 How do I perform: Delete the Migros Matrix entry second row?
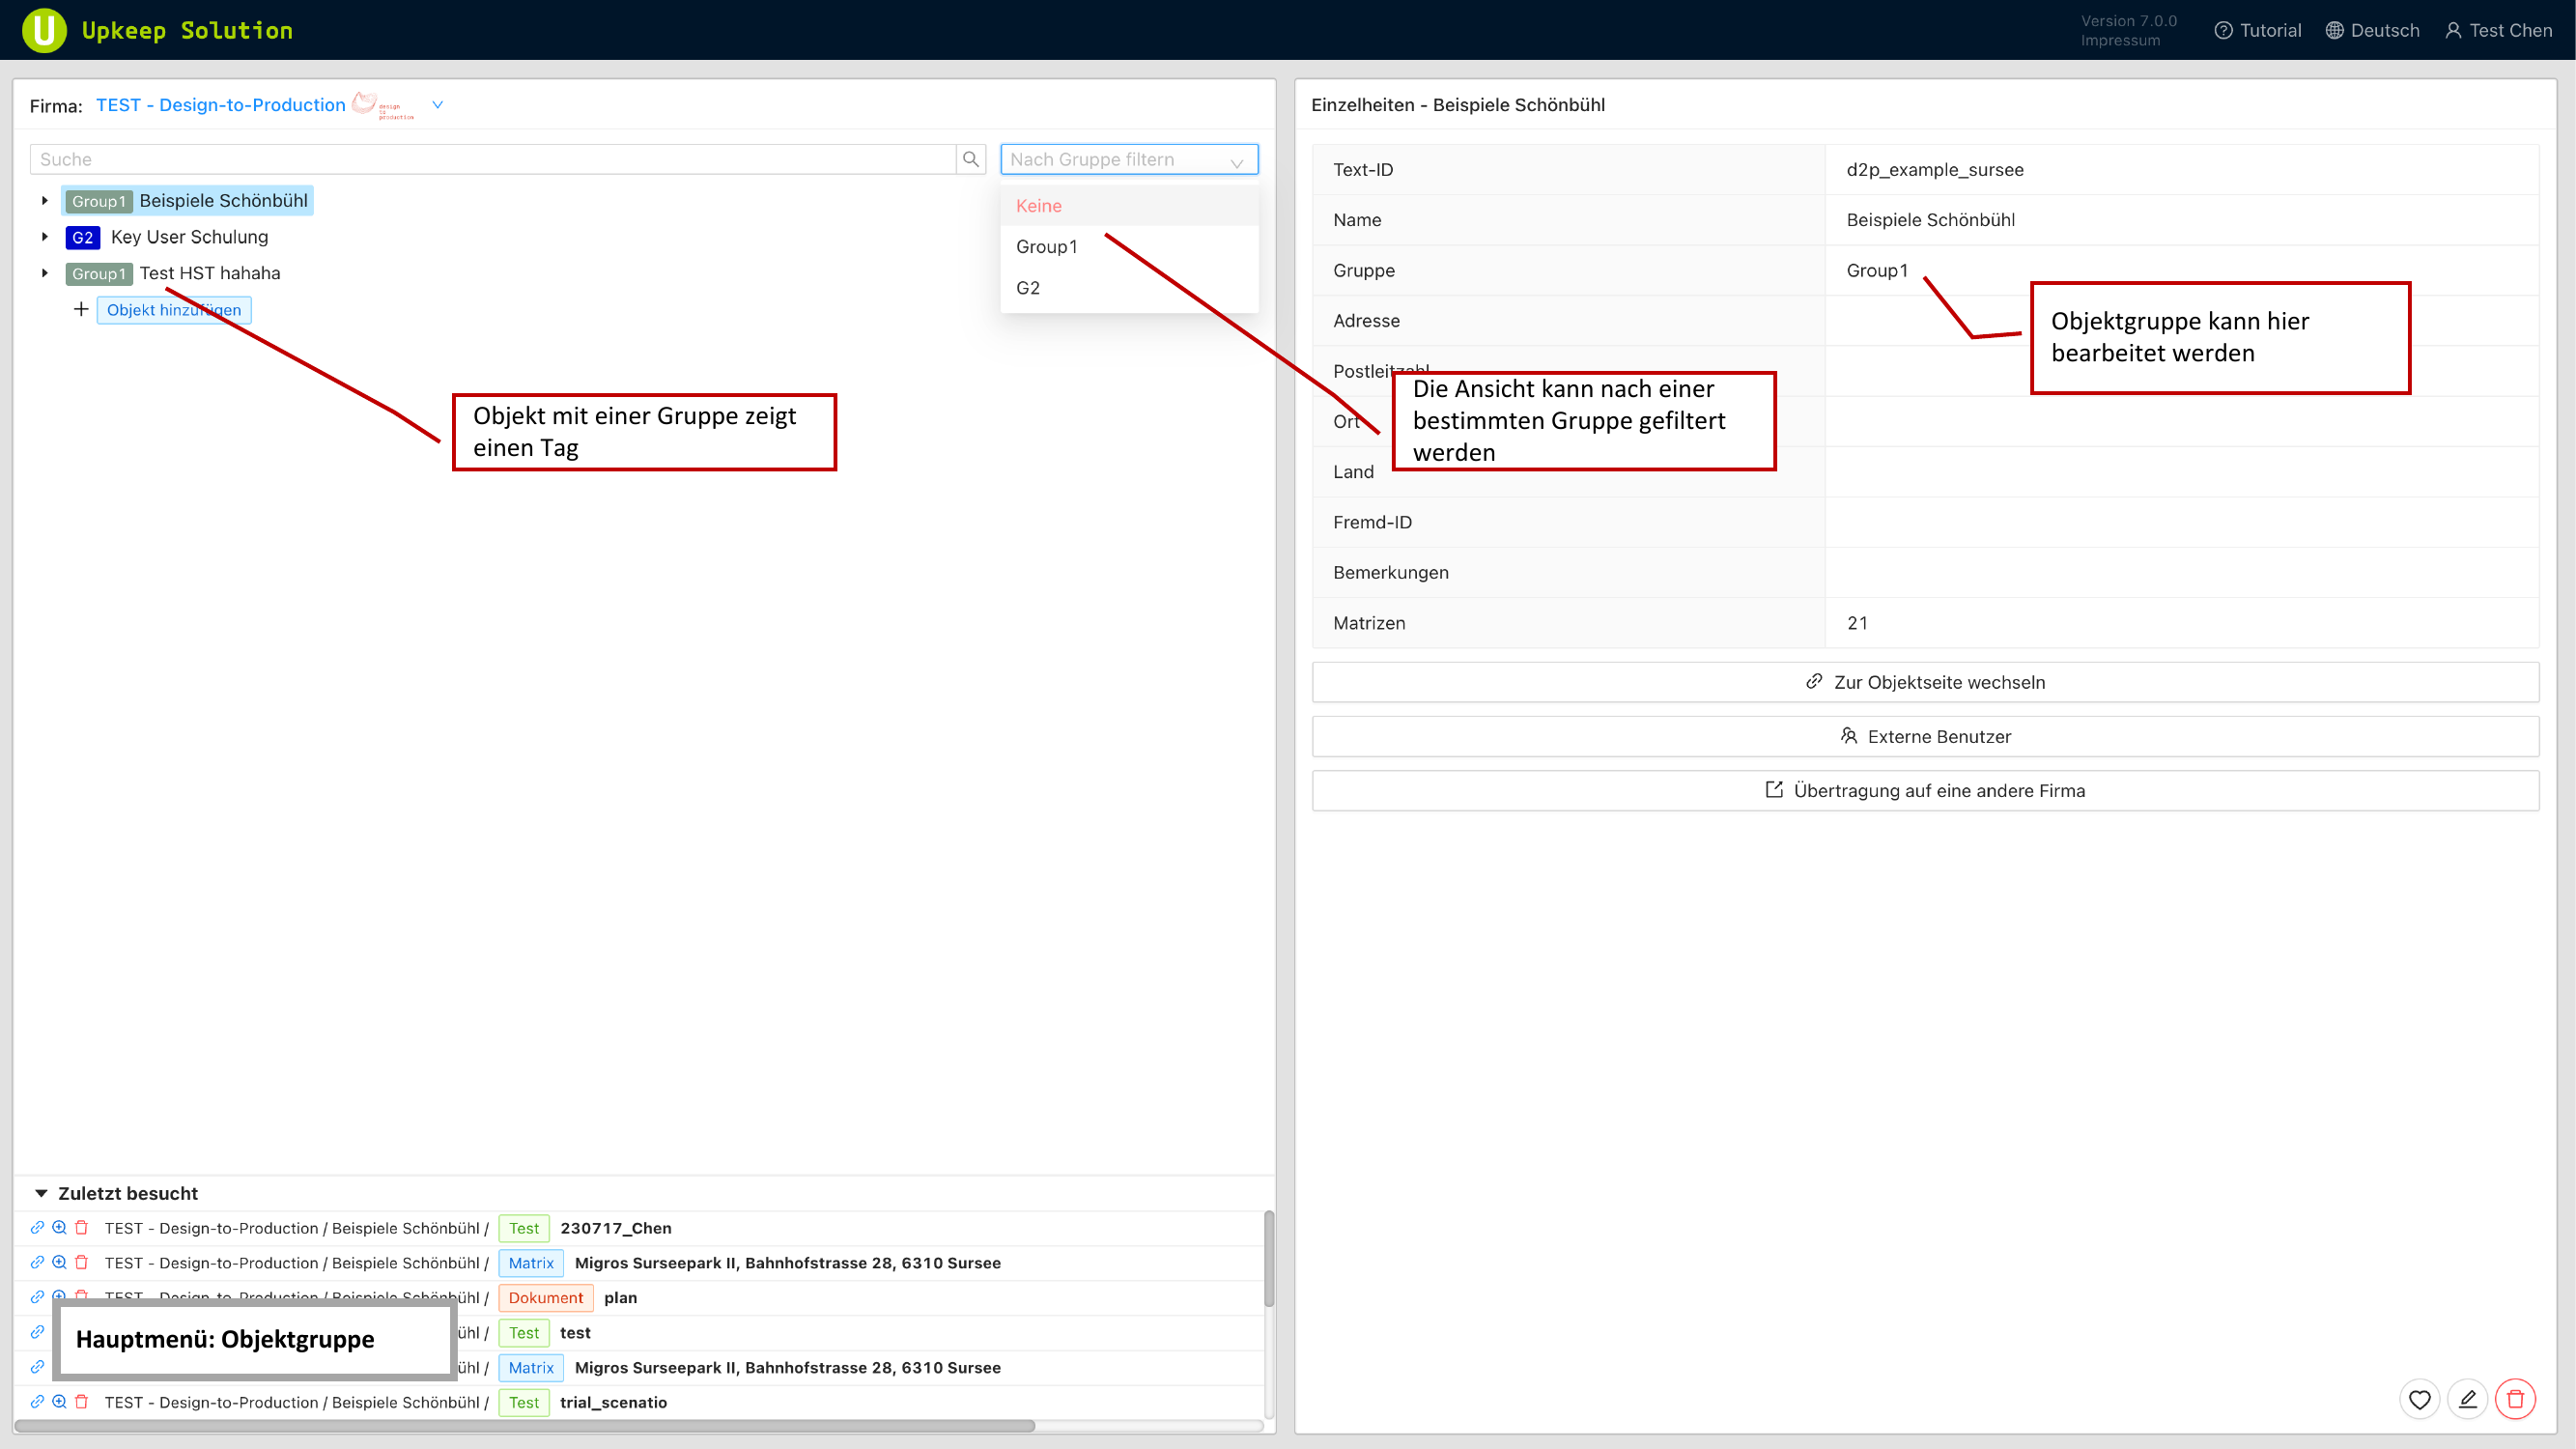coord(82,1262)
